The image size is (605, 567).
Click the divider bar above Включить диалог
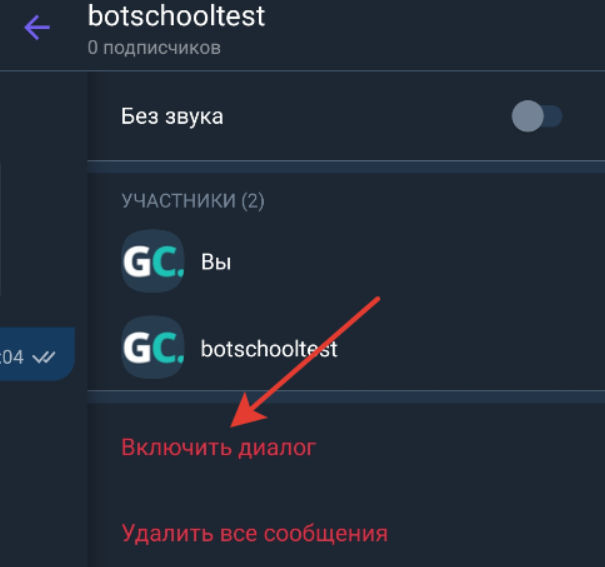coord(346,397)
